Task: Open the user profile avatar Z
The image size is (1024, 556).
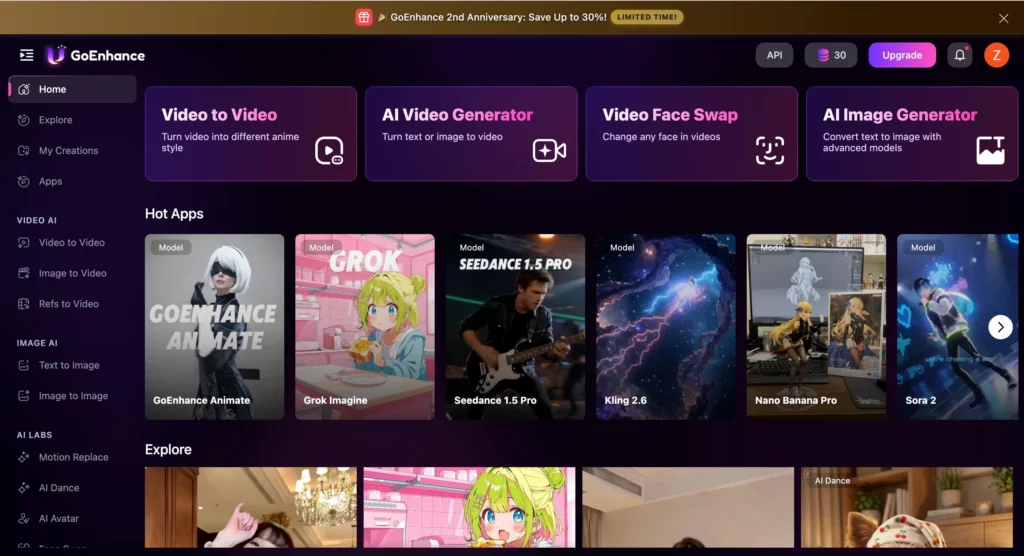Action: point(997,55)
